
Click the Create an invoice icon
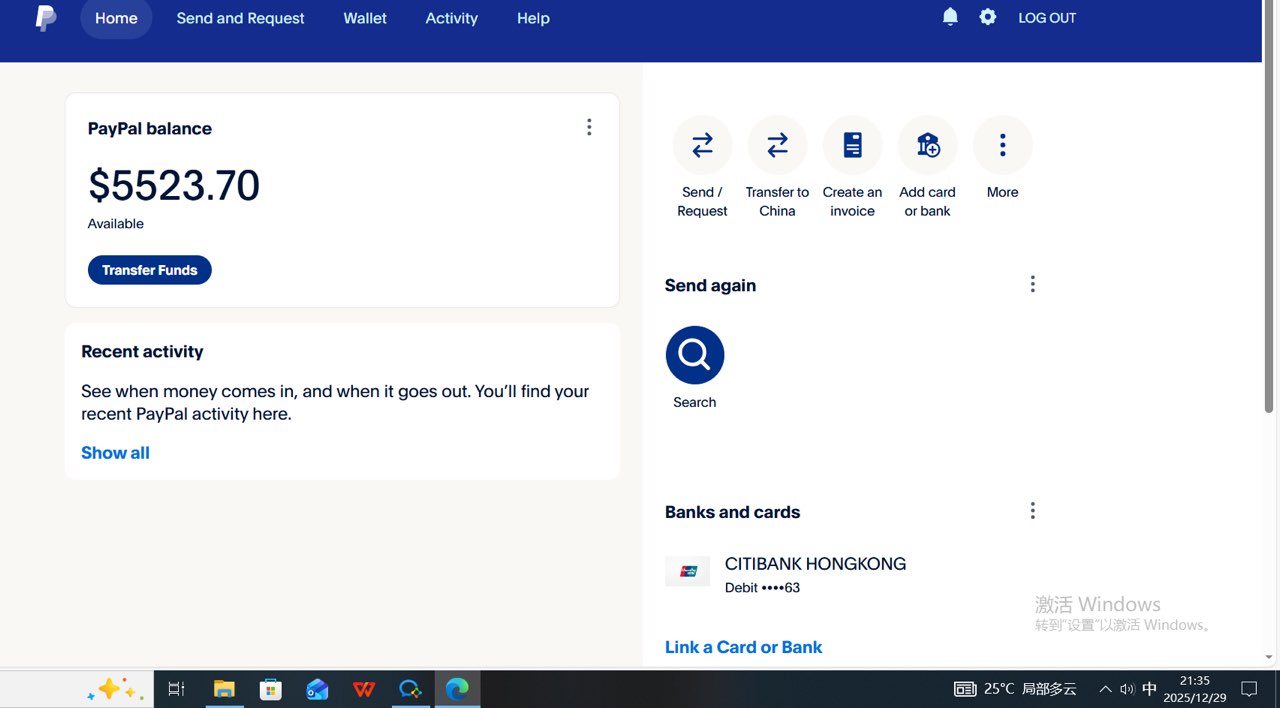click(852, 146)
